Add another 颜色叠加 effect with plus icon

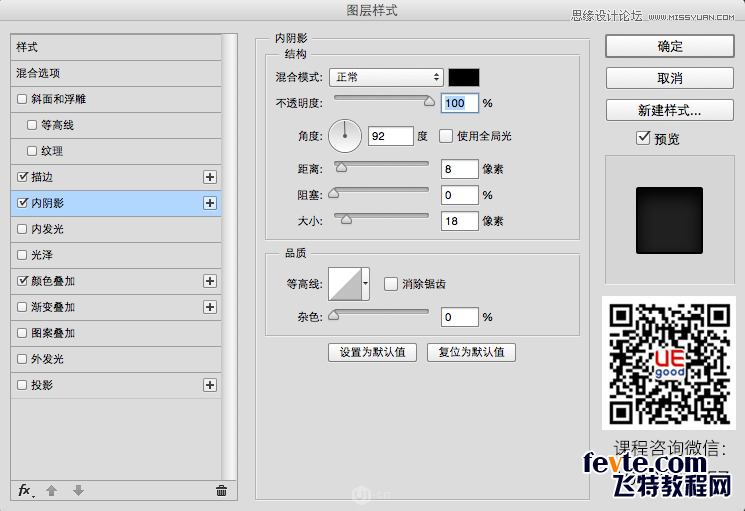tap(210, 281)
